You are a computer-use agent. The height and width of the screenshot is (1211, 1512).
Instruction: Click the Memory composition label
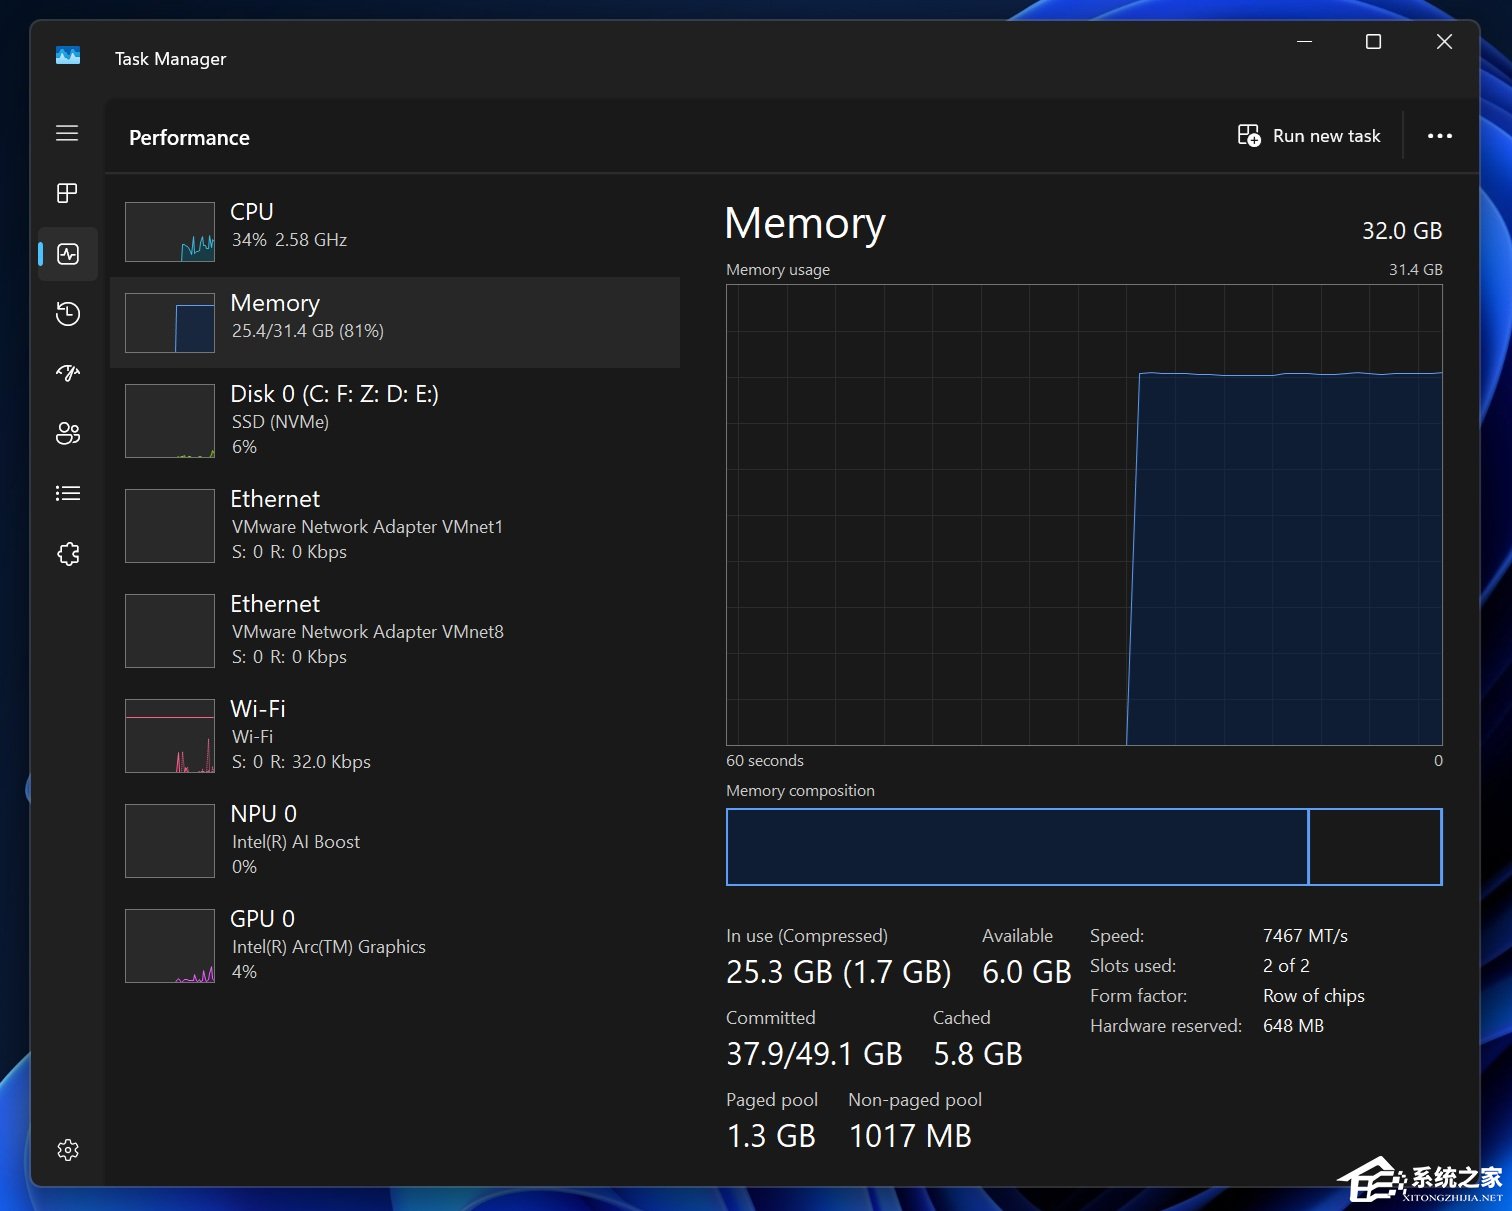point(800,791)
